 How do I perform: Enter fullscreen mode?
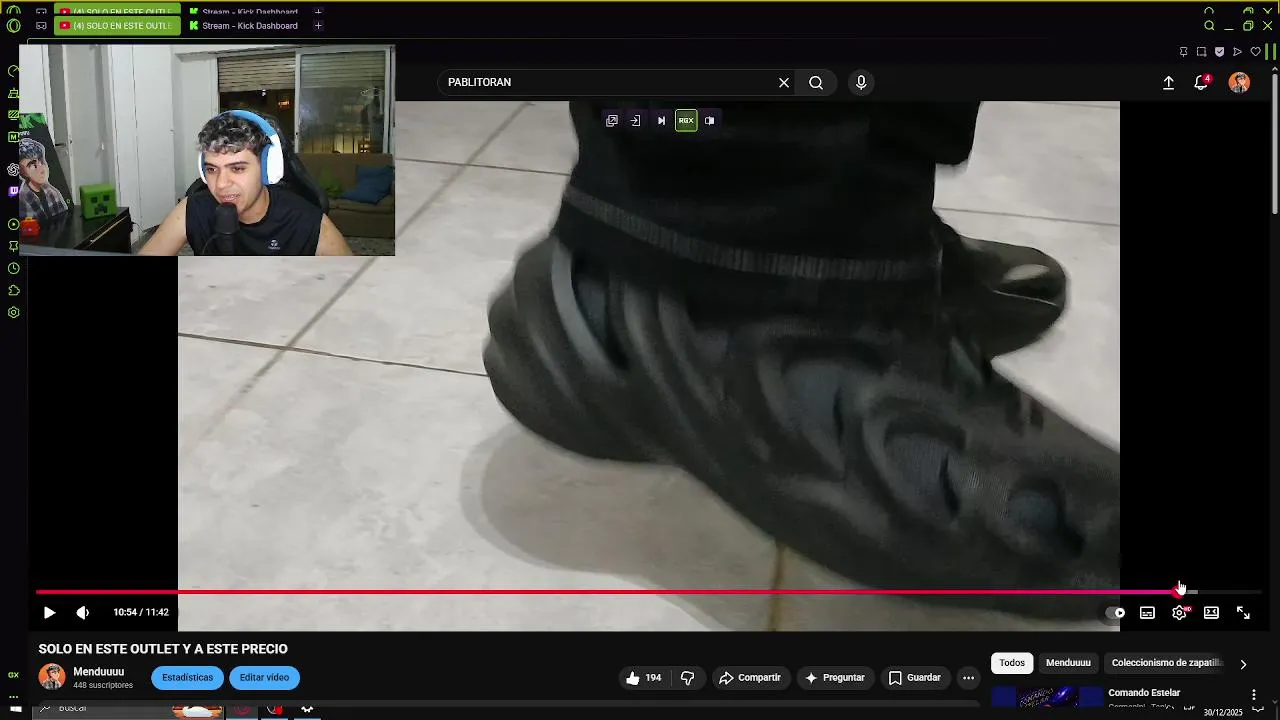[x=1243, y=613]
